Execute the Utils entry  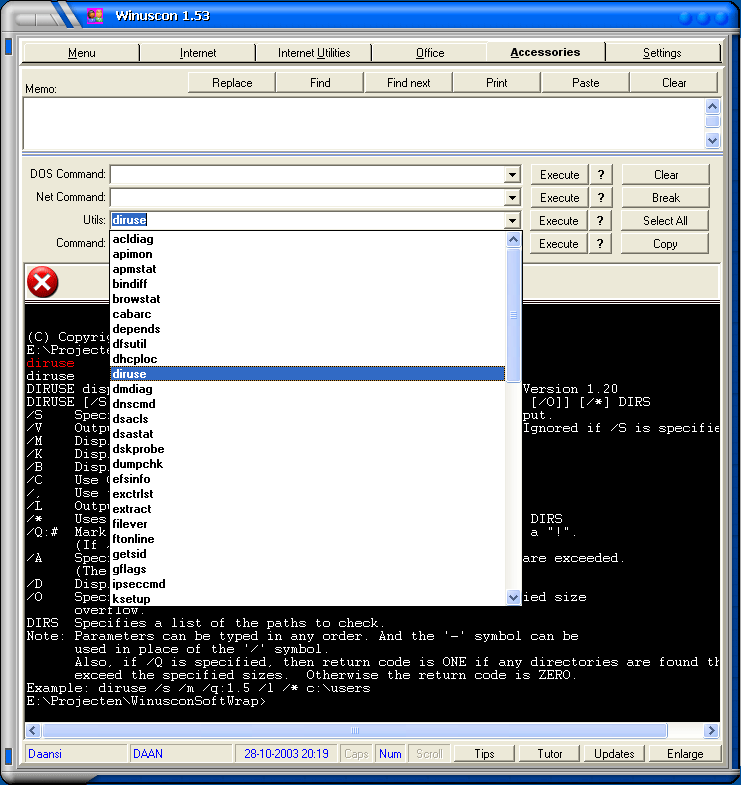click(x=558, y=221)
